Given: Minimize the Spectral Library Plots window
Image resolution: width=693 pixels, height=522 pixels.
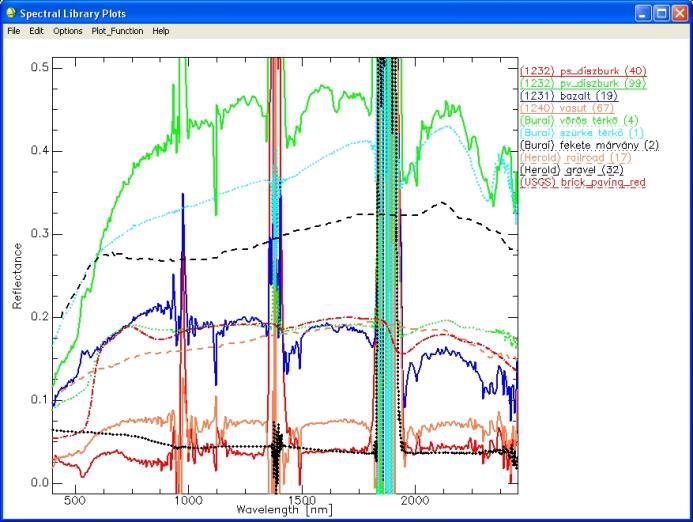Looking at the screenshot, I should click(643, 13).
